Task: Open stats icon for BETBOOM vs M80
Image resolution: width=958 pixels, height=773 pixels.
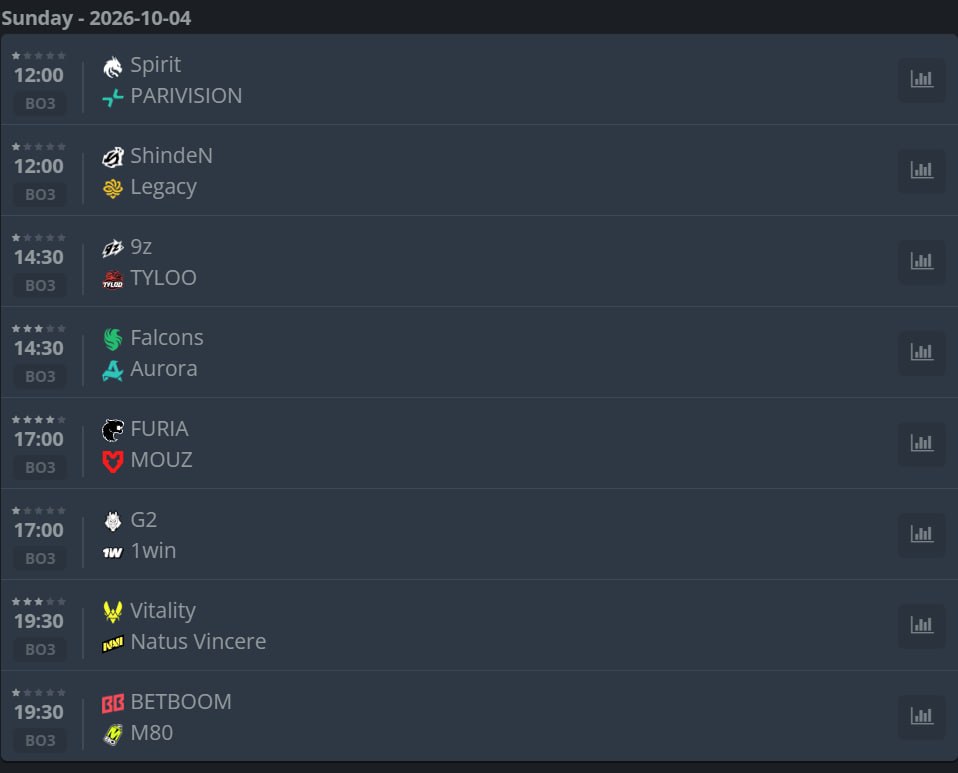Action: [x=922, y=716]
